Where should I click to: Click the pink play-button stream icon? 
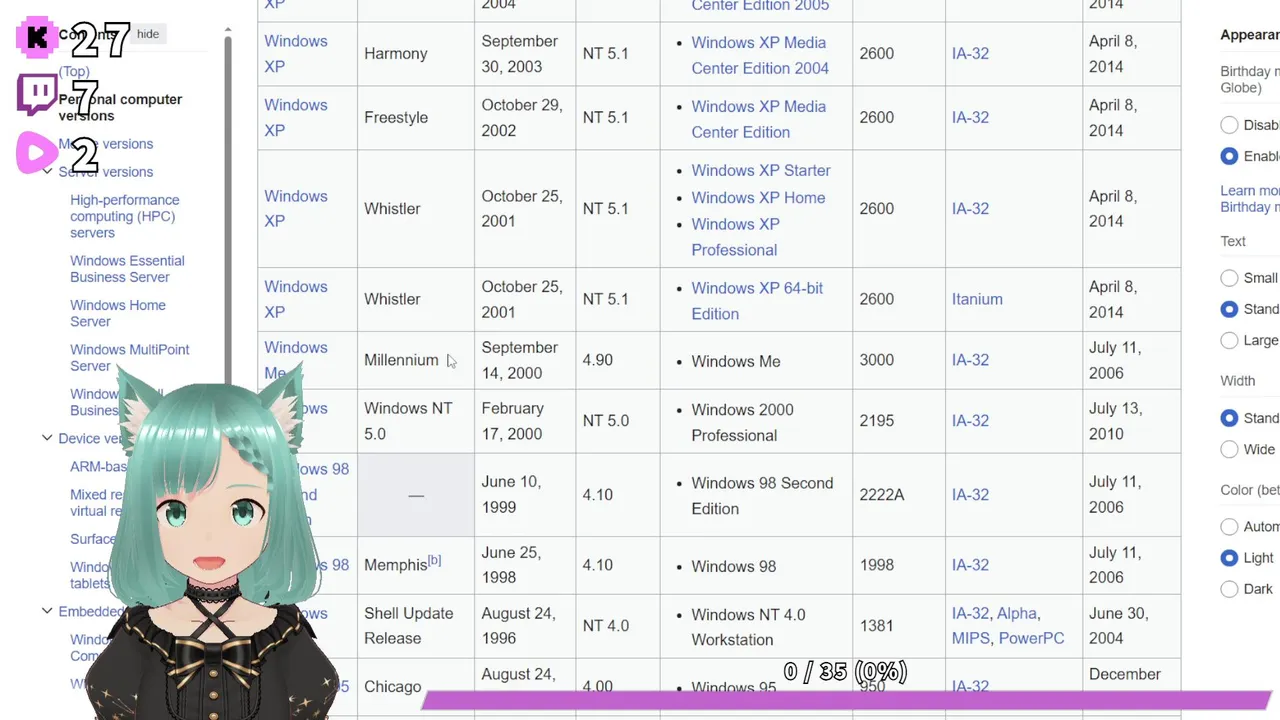37,153
